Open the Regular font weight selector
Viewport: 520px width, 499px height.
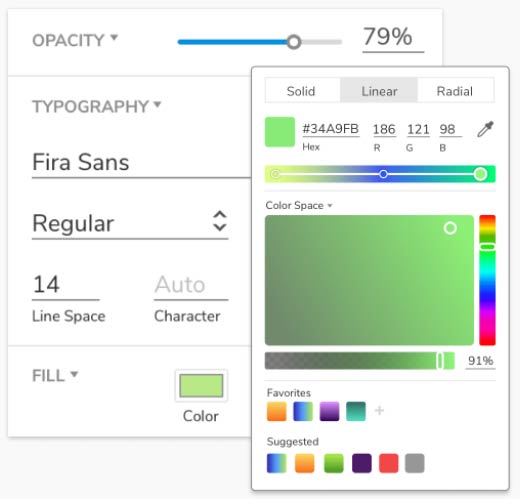coord(130,223)
